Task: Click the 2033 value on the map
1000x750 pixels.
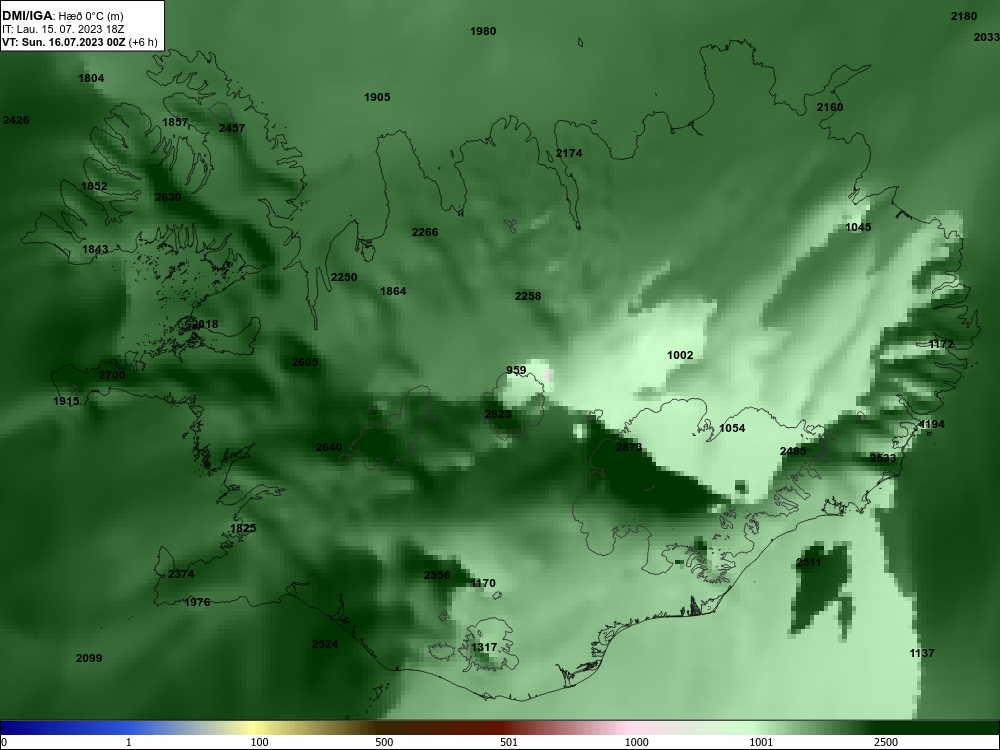Action: click(x=987, y=38)
